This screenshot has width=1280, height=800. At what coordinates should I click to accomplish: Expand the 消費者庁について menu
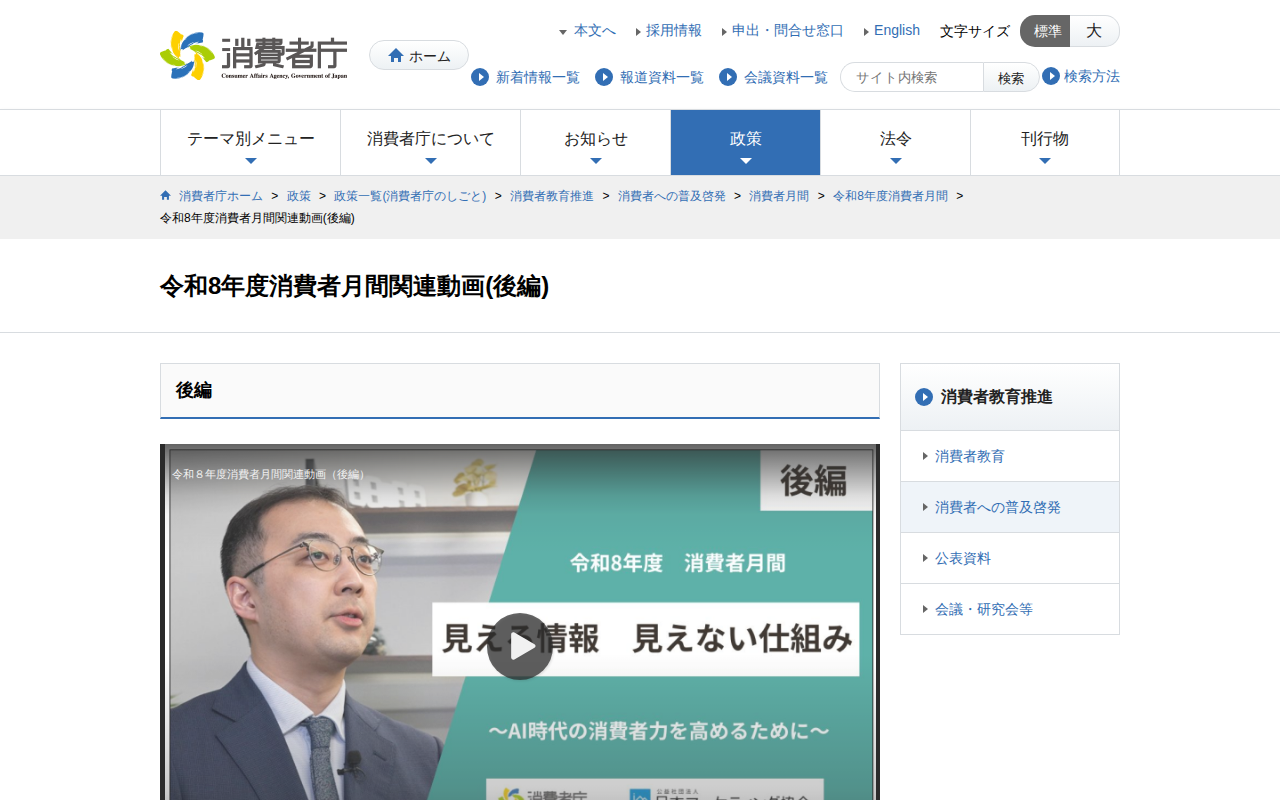(431, 143)
